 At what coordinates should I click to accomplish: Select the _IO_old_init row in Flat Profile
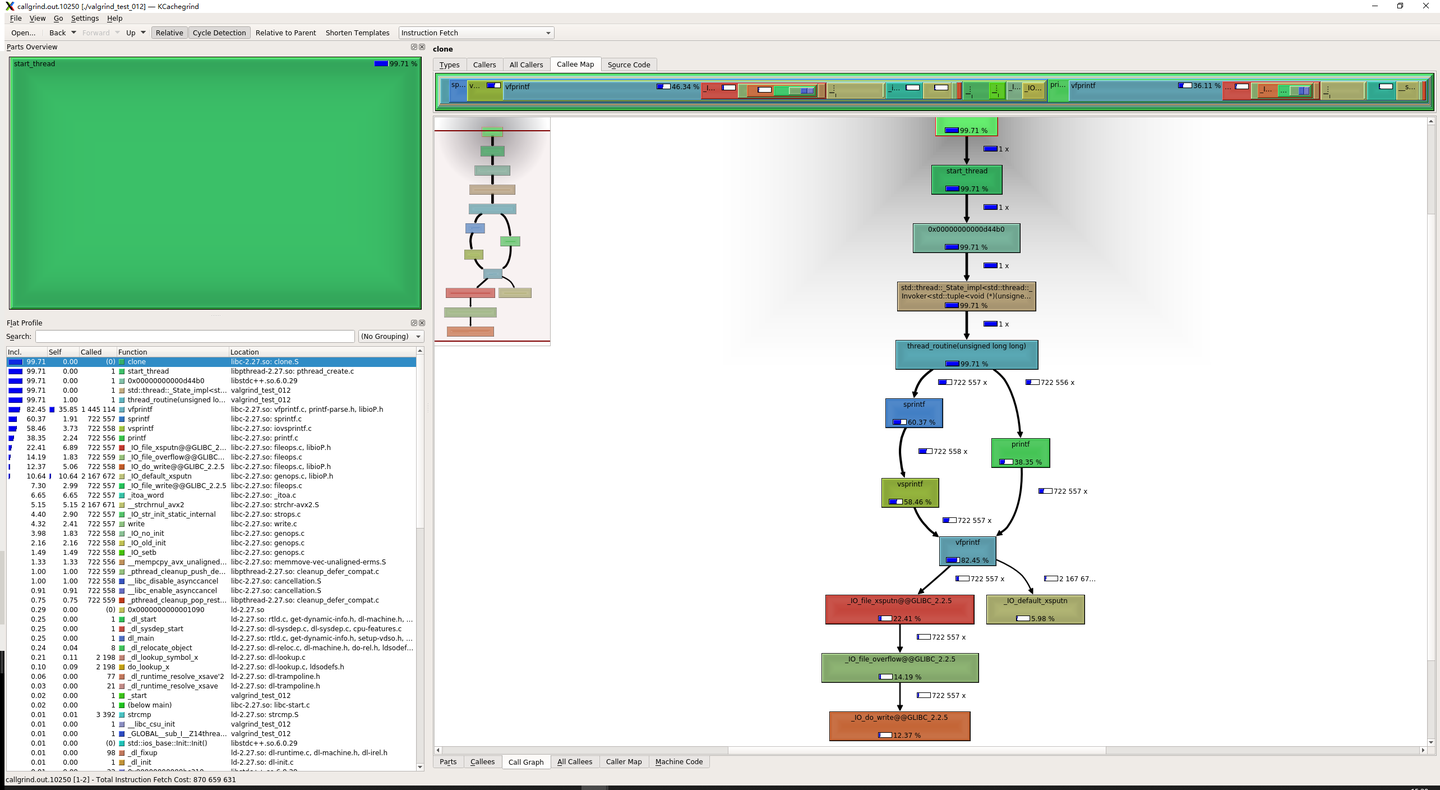[x=212, y=543]
